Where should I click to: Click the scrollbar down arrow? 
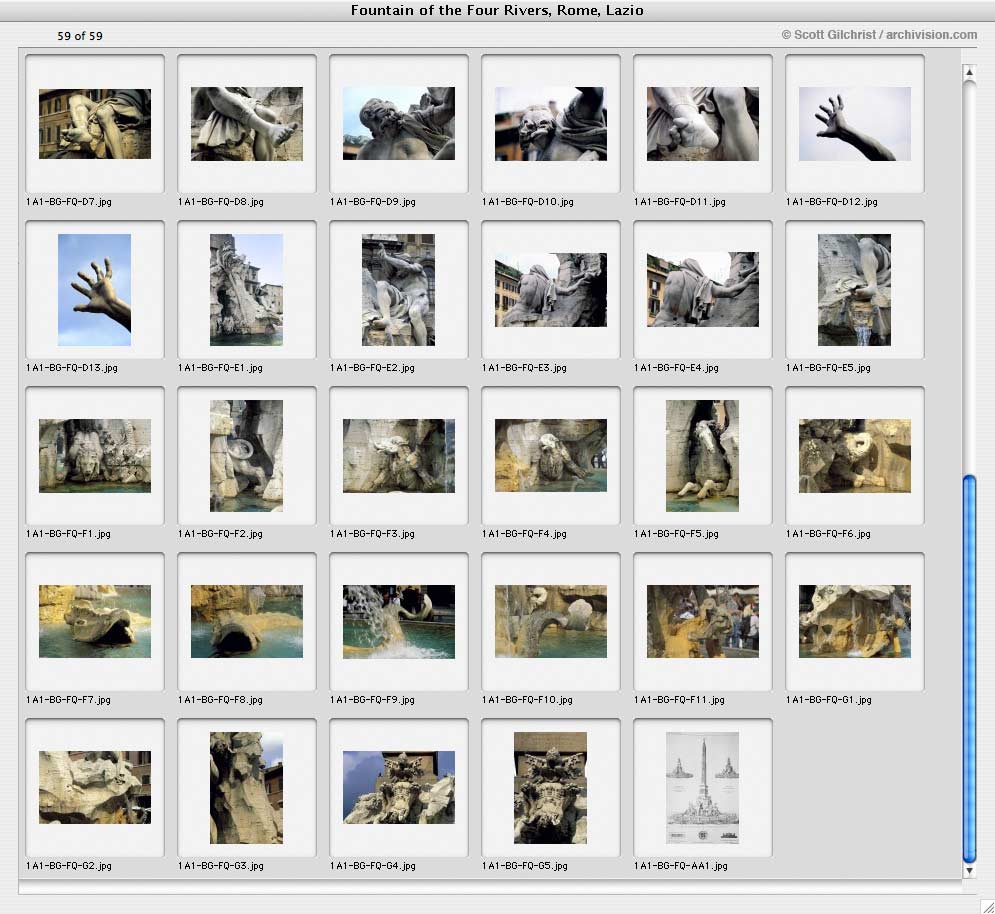pyautogui.click(x=969, y=871)
